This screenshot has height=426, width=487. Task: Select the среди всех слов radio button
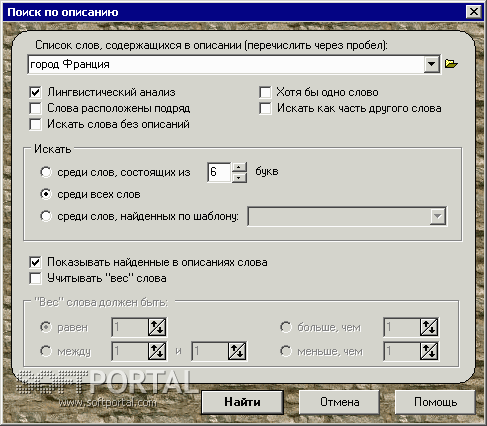[46, 194]
